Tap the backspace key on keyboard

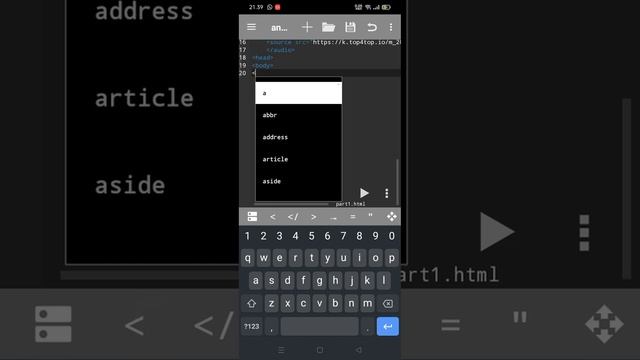click(x=387, y=303)
